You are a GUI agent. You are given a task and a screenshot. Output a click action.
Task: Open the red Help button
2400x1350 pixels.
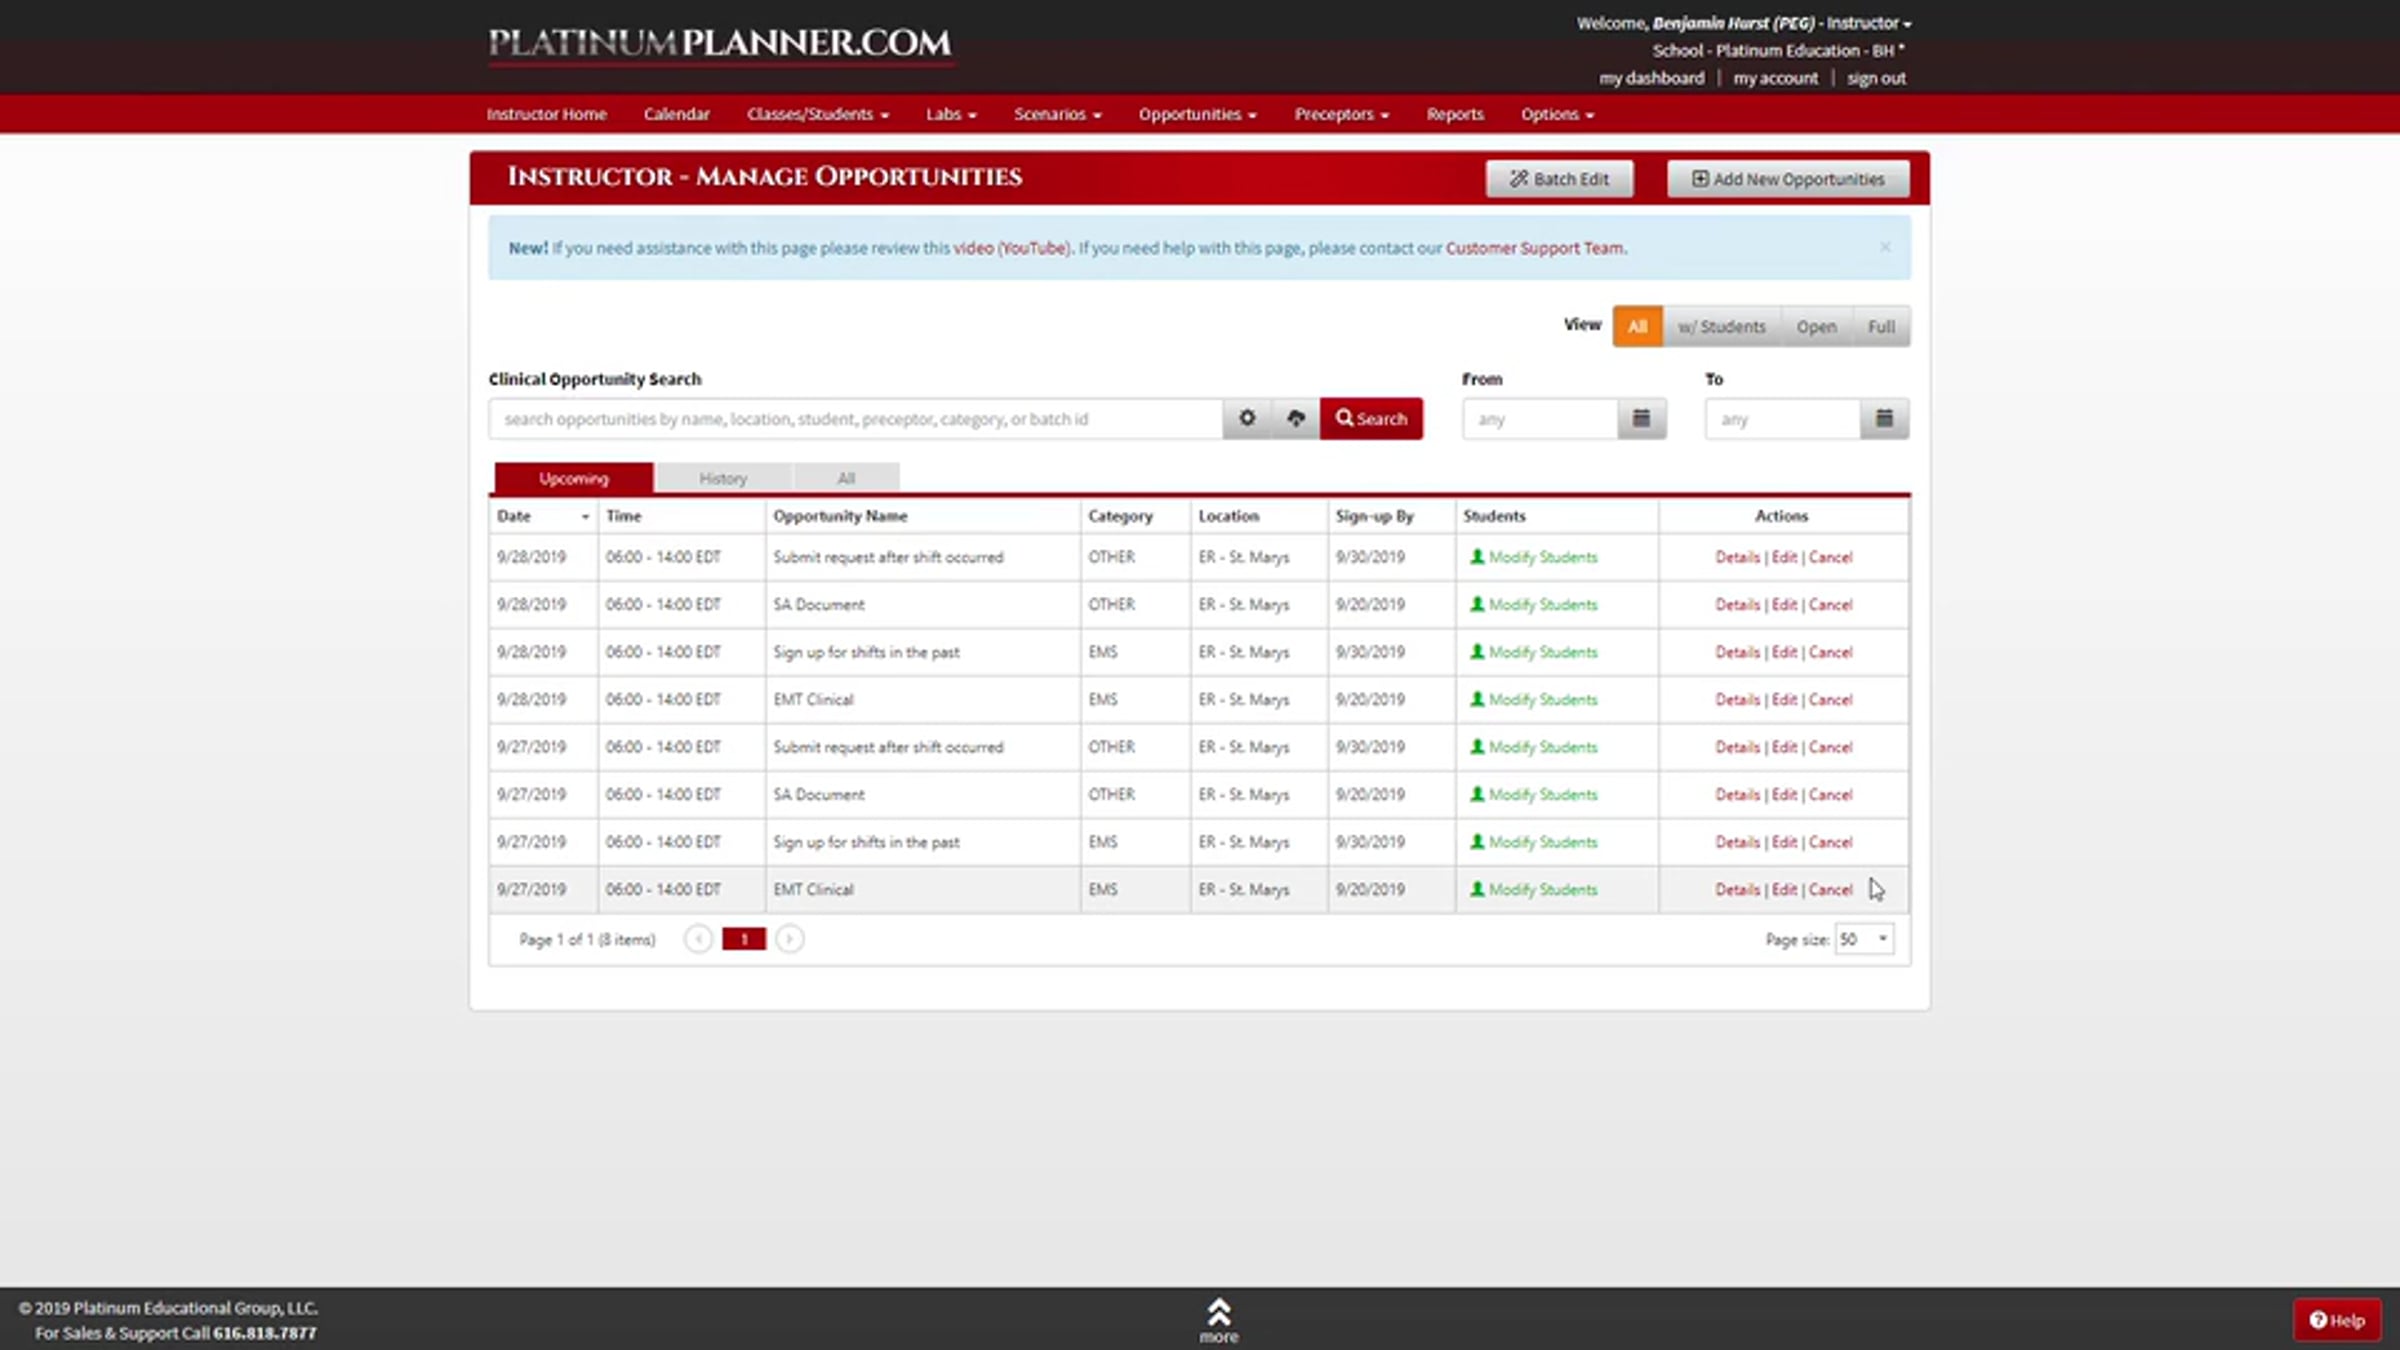click(2337, 1320)
